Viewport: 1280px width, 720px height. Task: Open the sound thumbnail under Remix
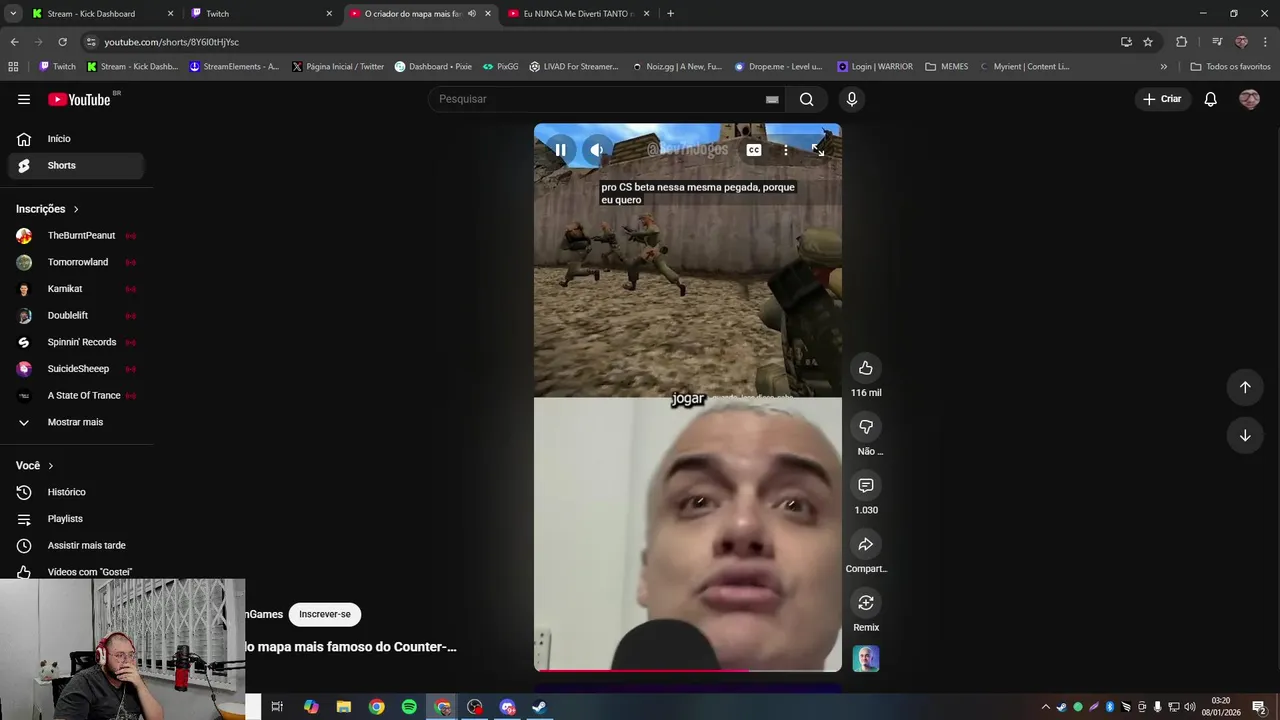click(x=866, y=659)
